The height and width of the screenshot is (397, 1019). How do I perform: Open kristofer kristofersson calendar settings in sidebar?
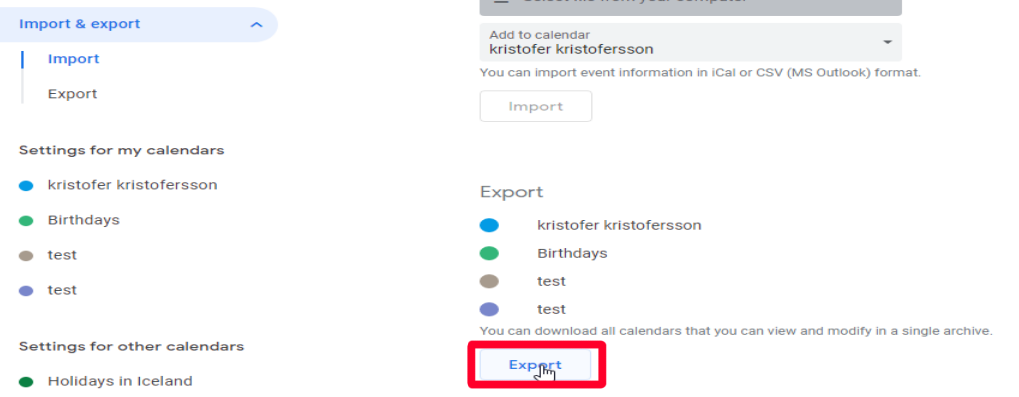click(x=133, y=185)
